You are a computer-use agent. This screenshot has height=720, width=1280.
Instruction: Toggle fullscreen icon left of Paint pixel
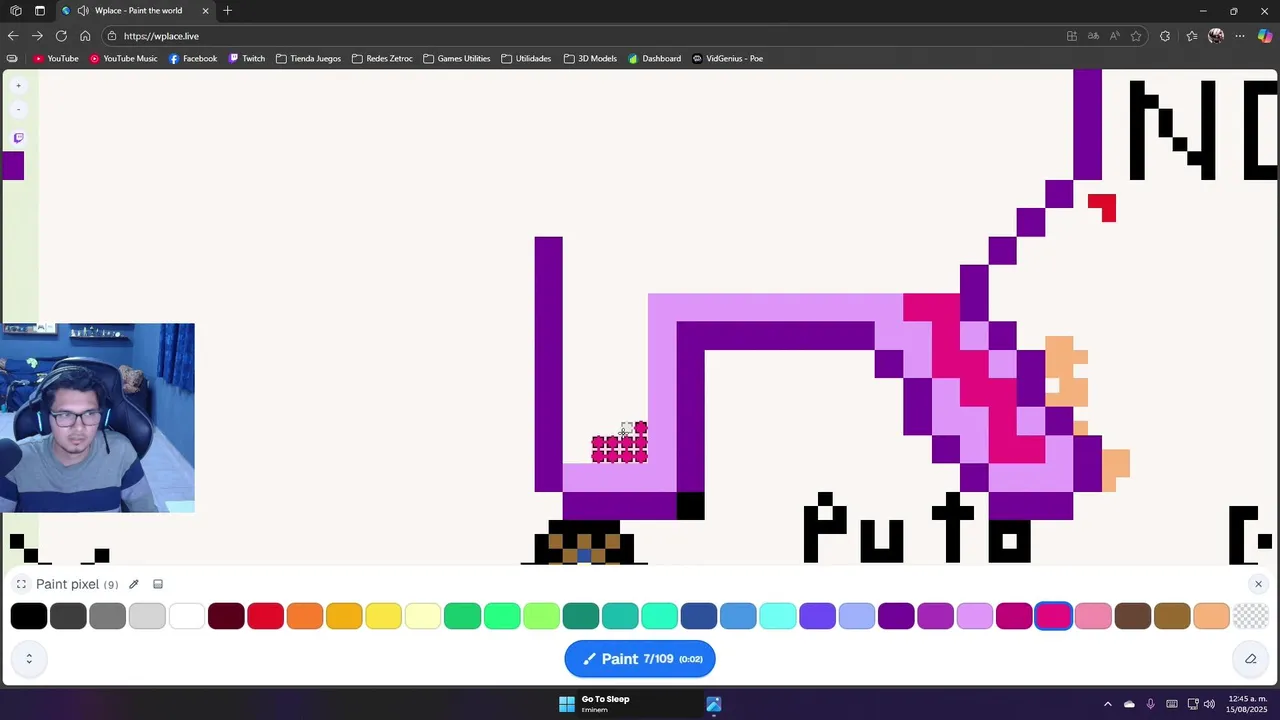21,584
